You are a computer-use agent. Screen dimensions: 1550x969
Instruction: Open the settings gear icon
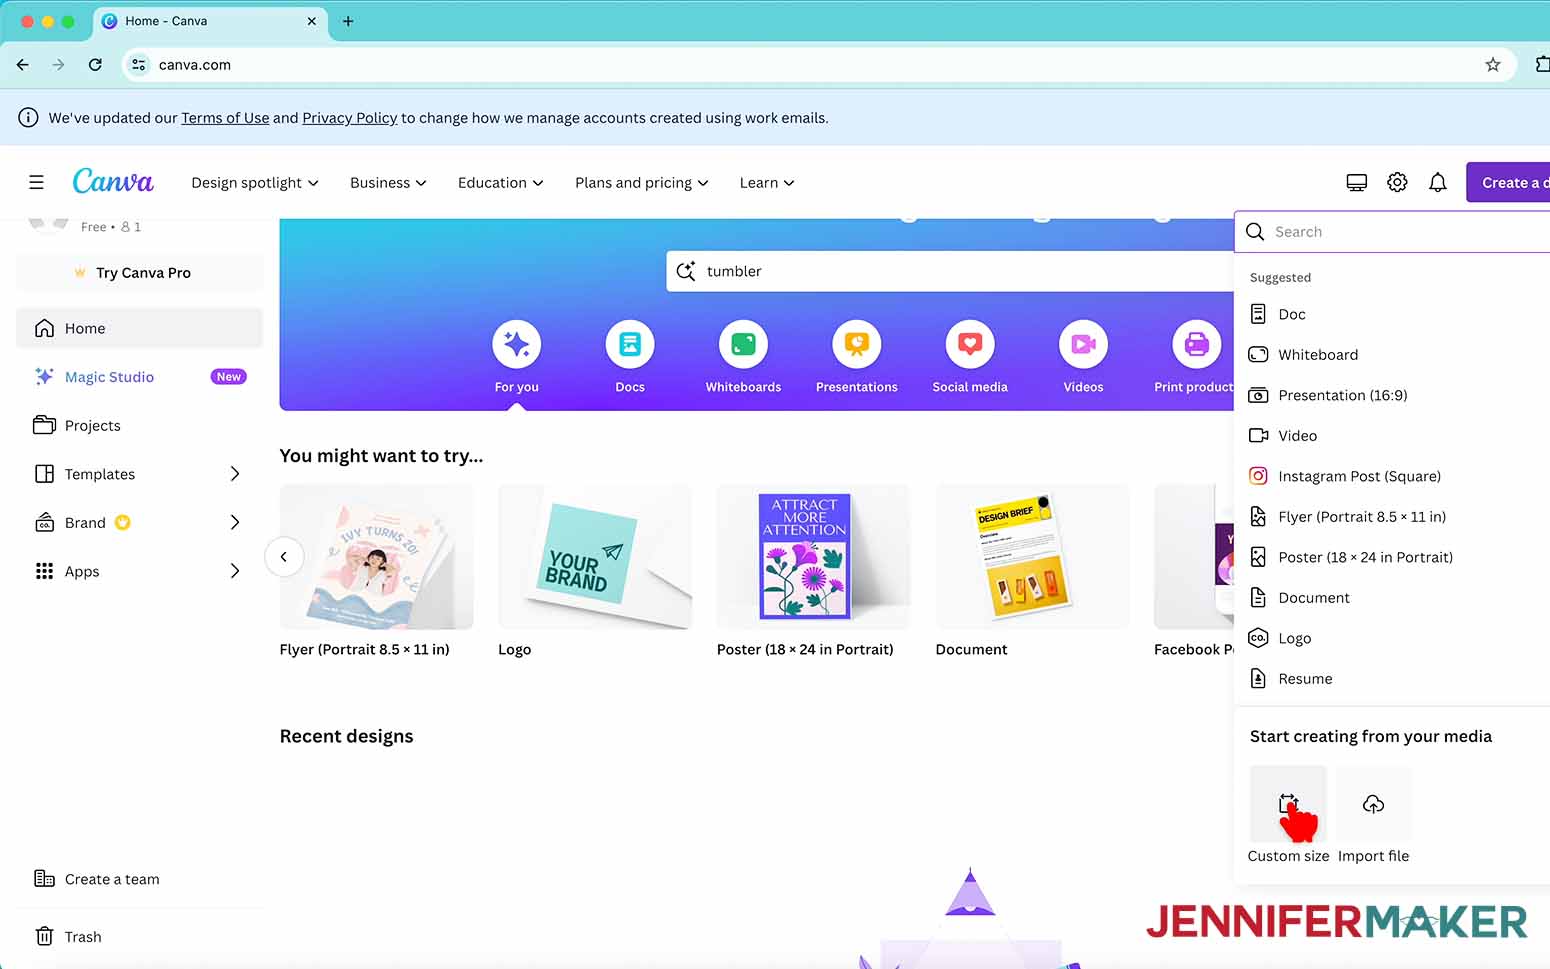coord(1397,182)
